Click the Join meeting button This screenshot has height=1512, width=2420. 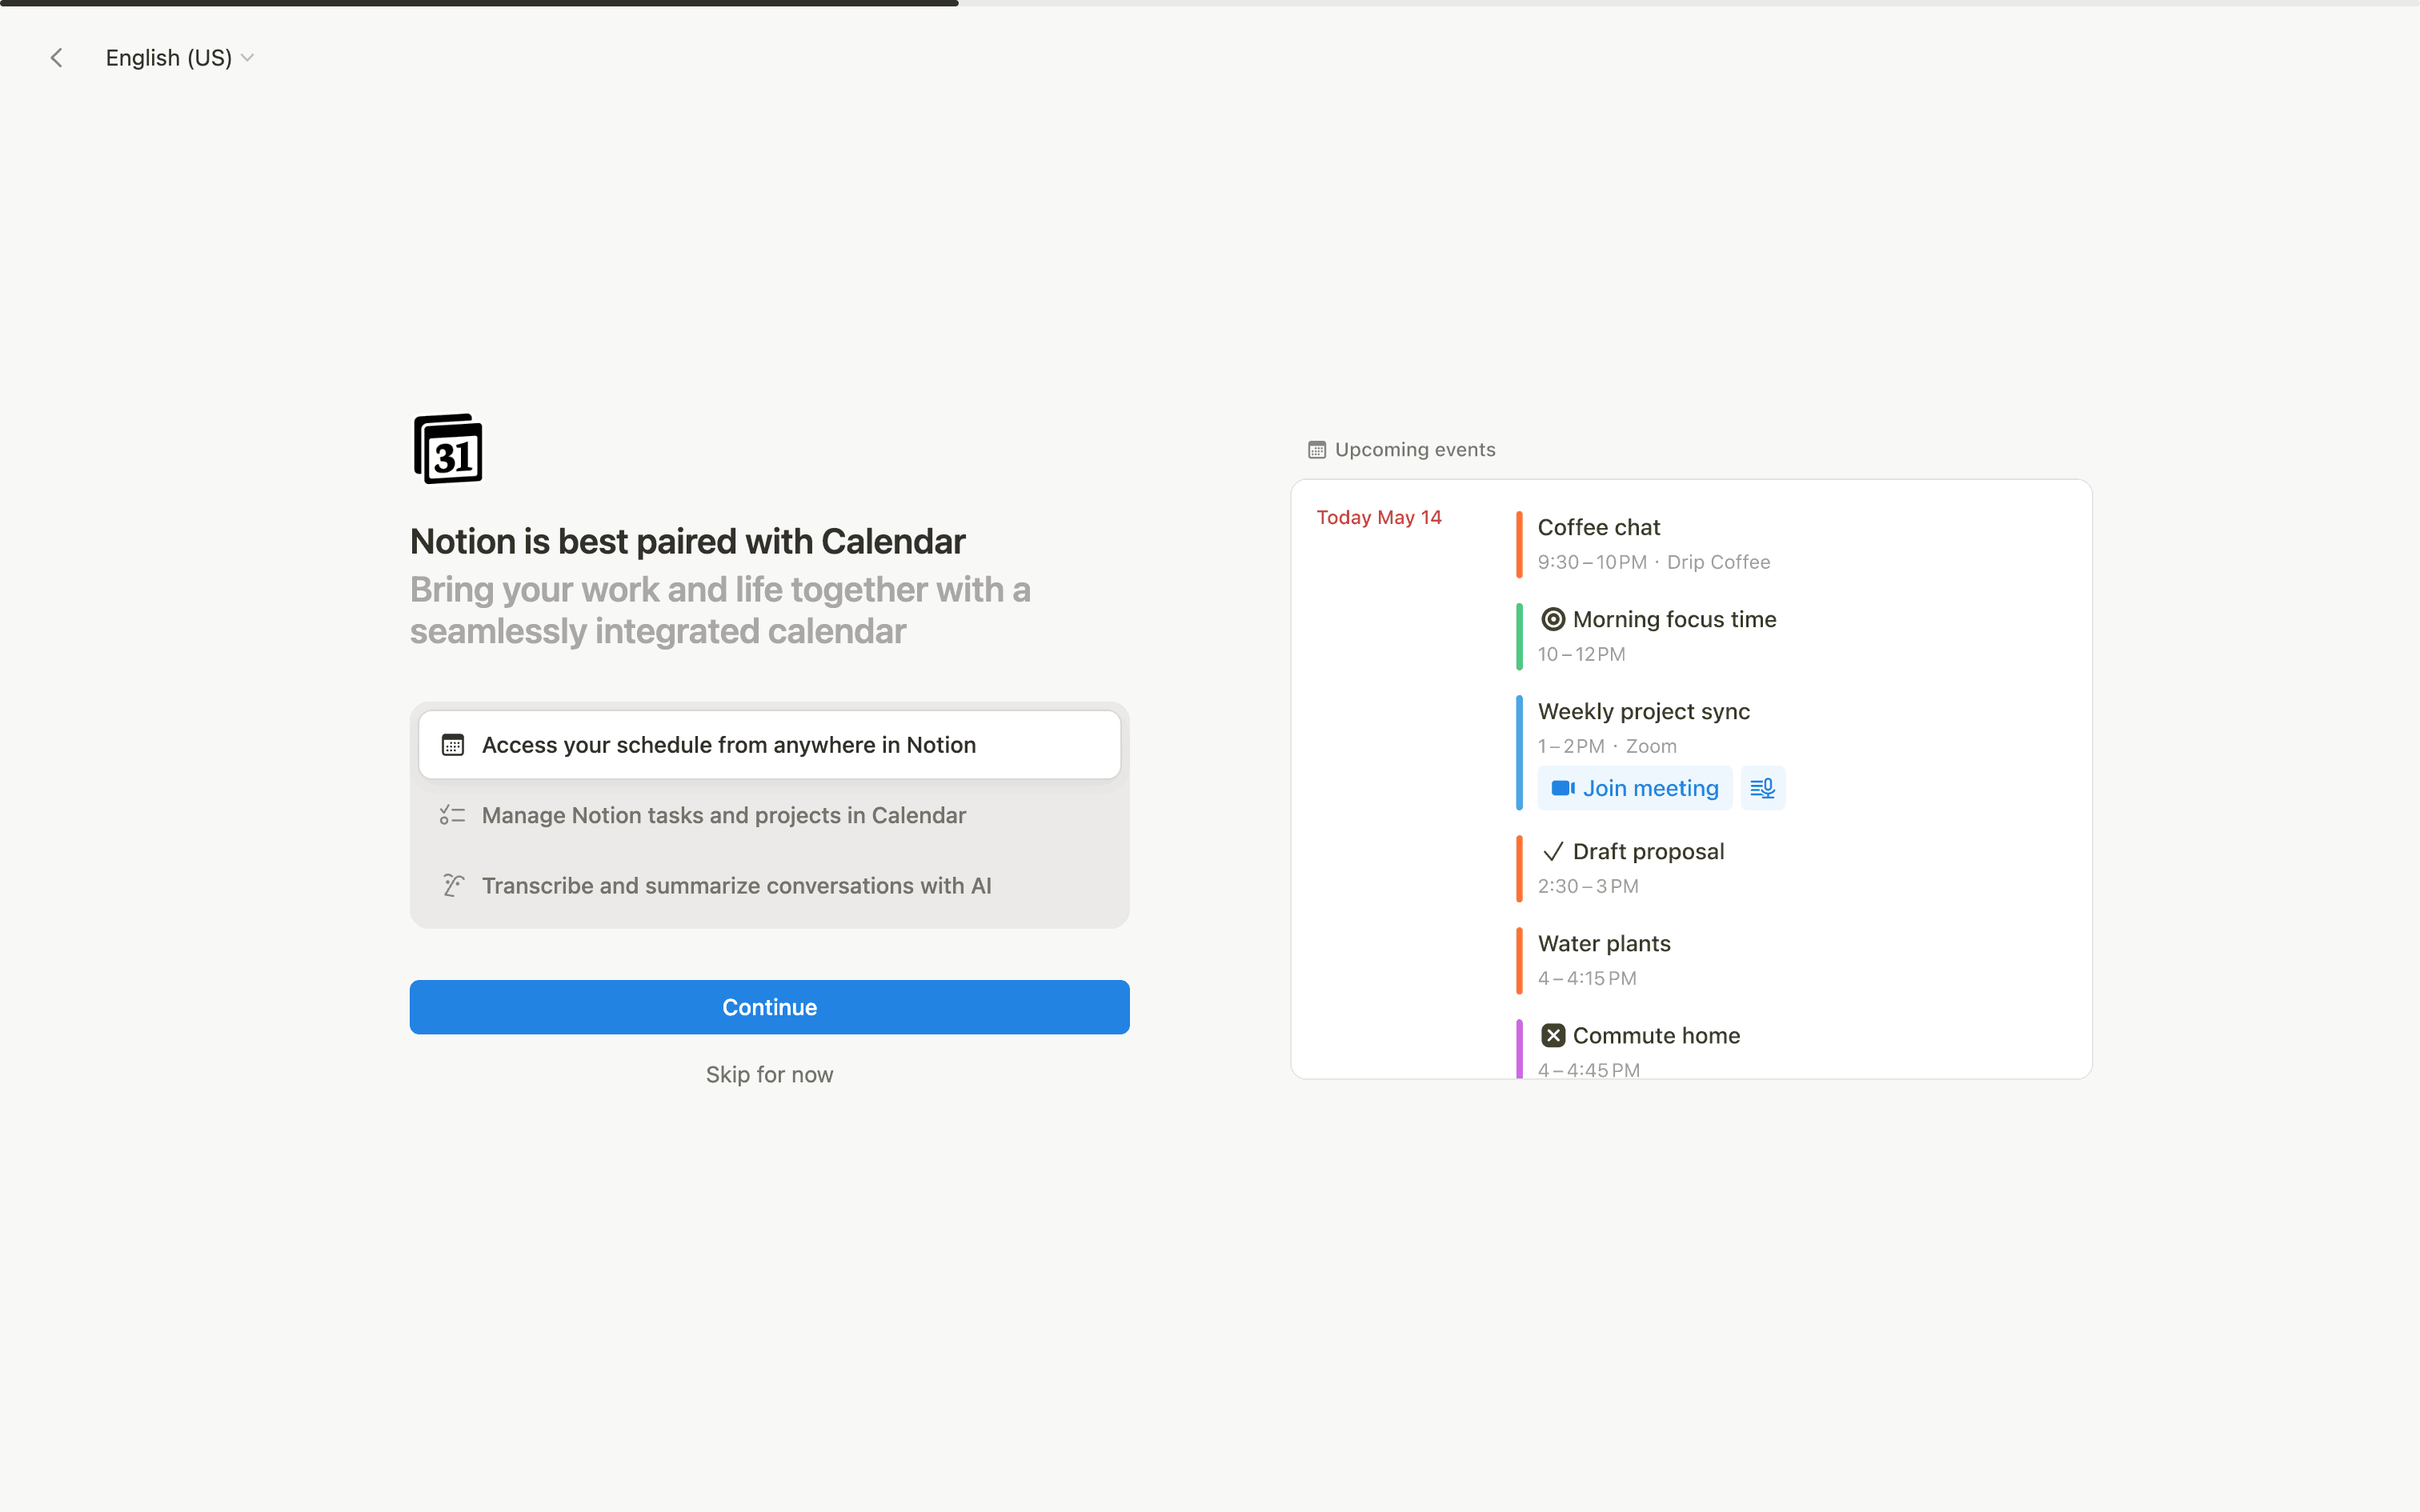(1634, 788)
